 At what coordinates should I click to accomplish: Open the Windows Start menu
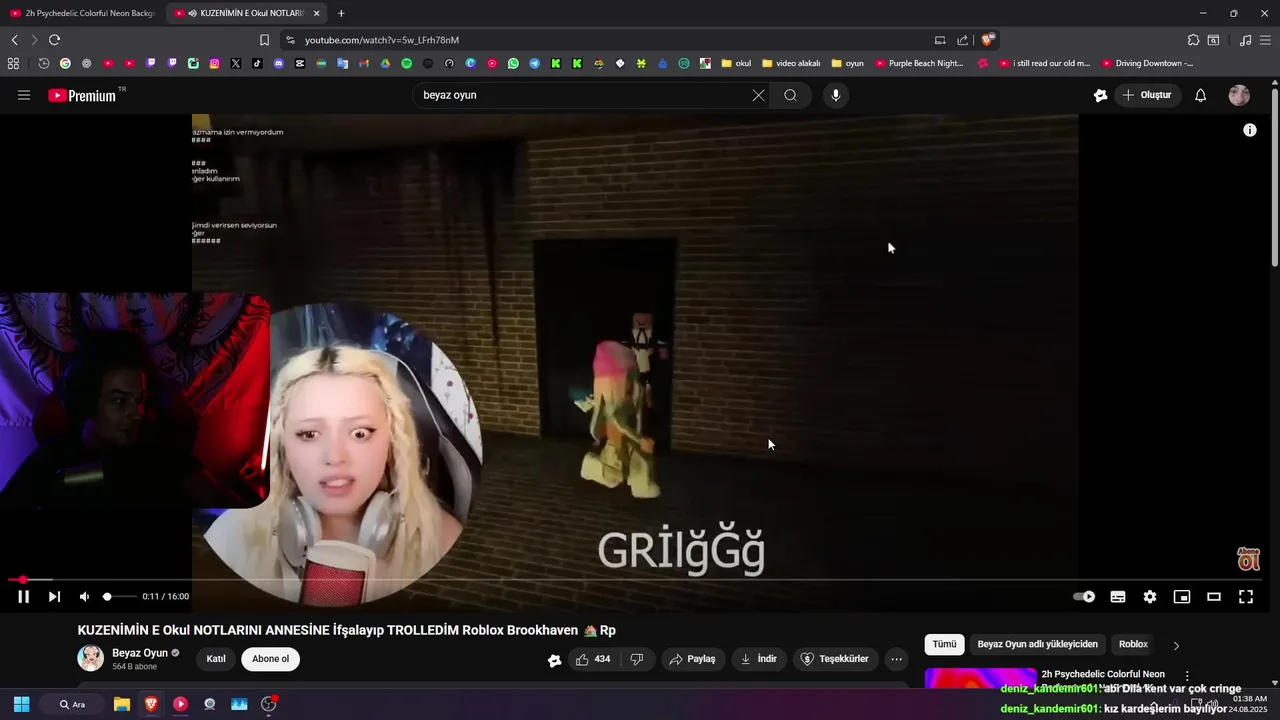click(21, 704)
